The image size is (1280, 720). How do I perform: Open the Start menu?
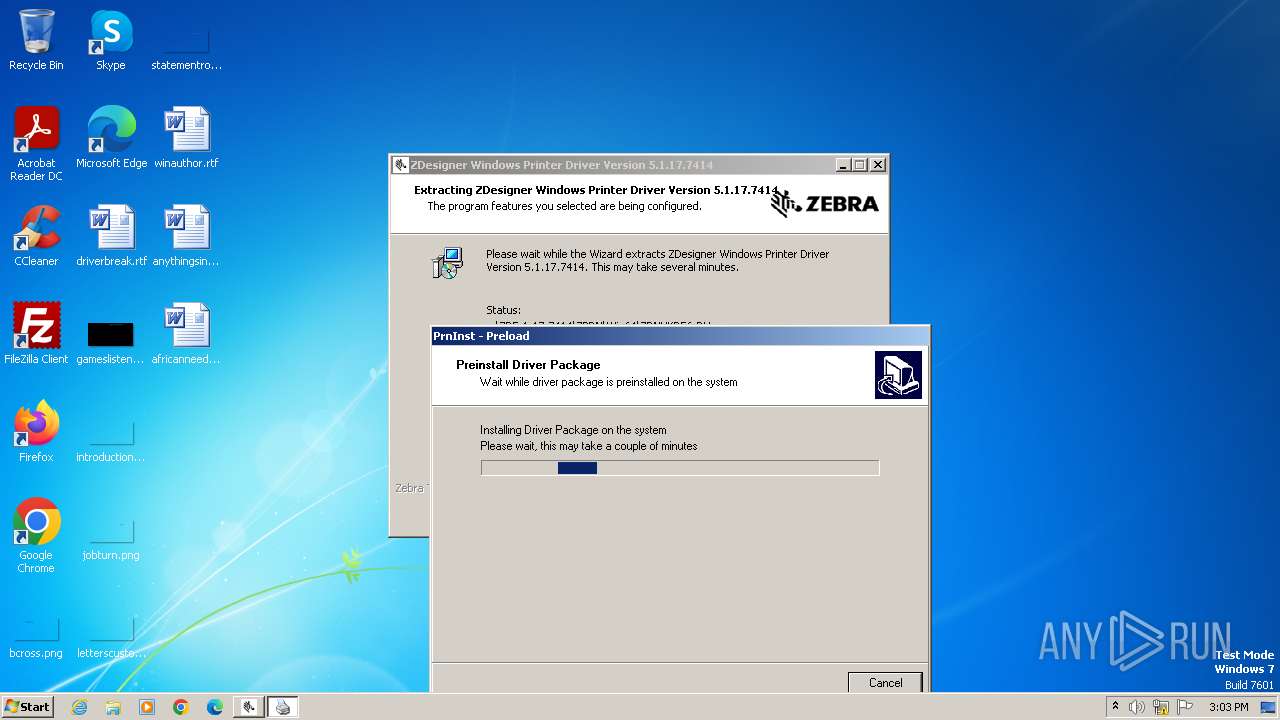click(28, 707)
